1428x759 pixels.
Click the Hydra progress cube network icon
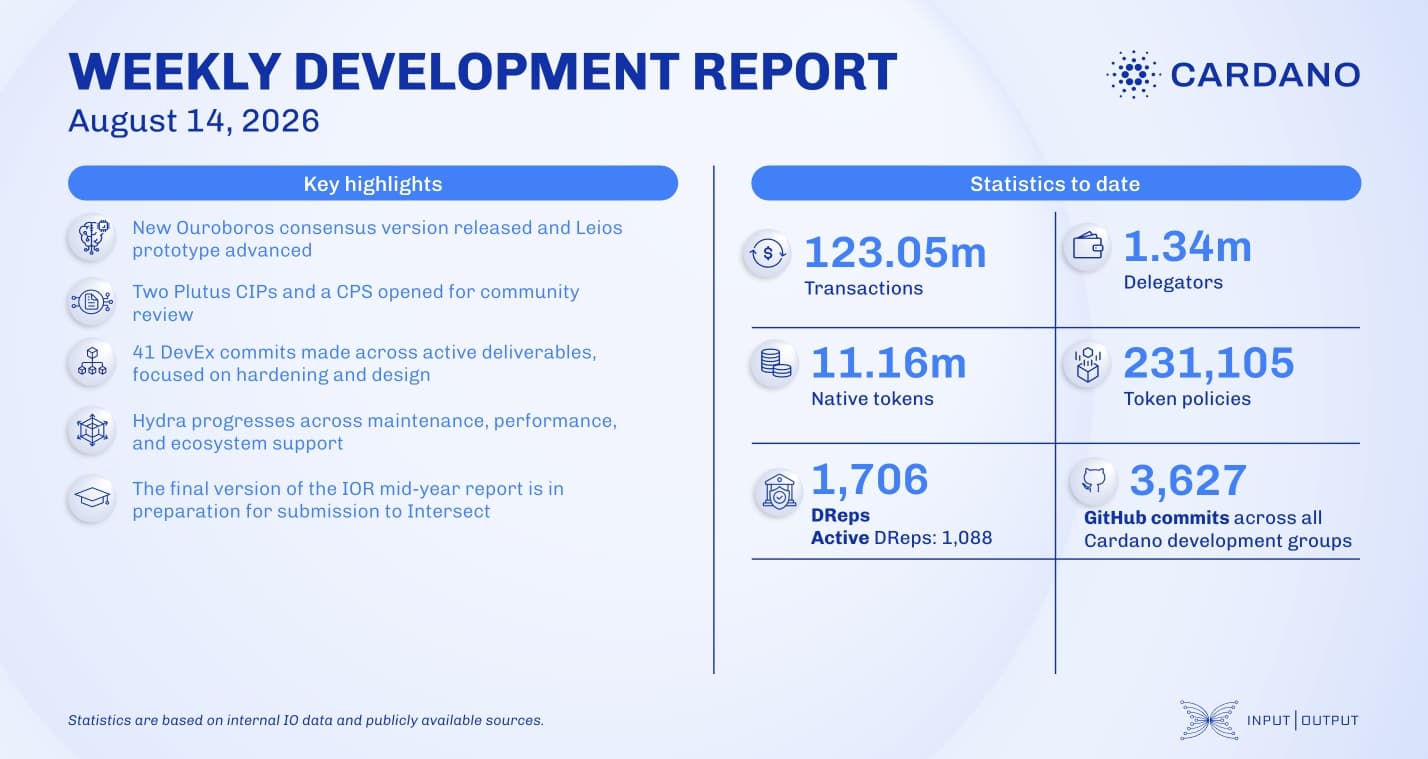point(91,431)
